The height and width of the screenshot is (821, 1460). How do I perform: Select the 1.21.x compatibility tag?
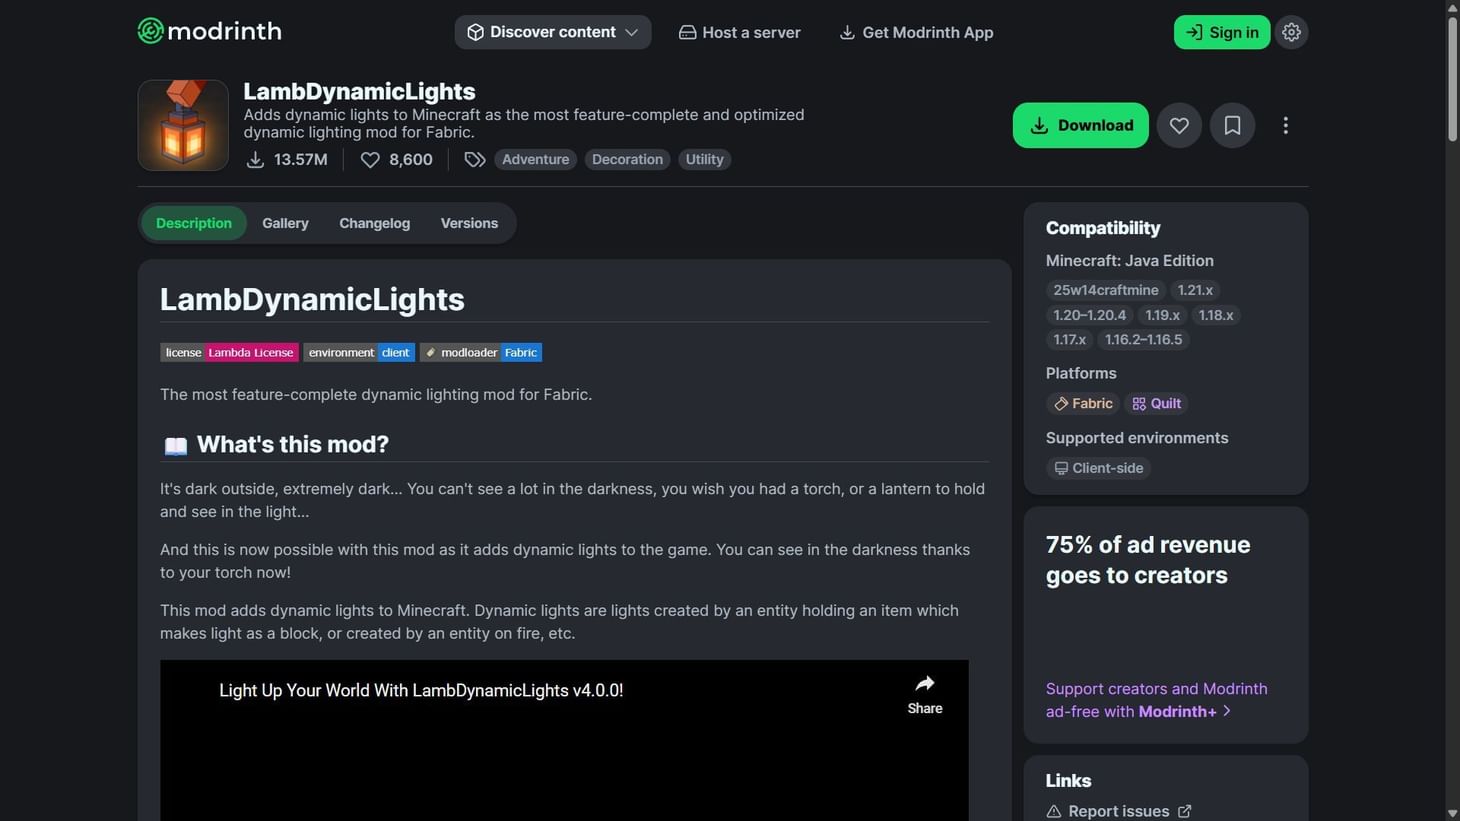pyautogui.click(x=1194, y=290)
